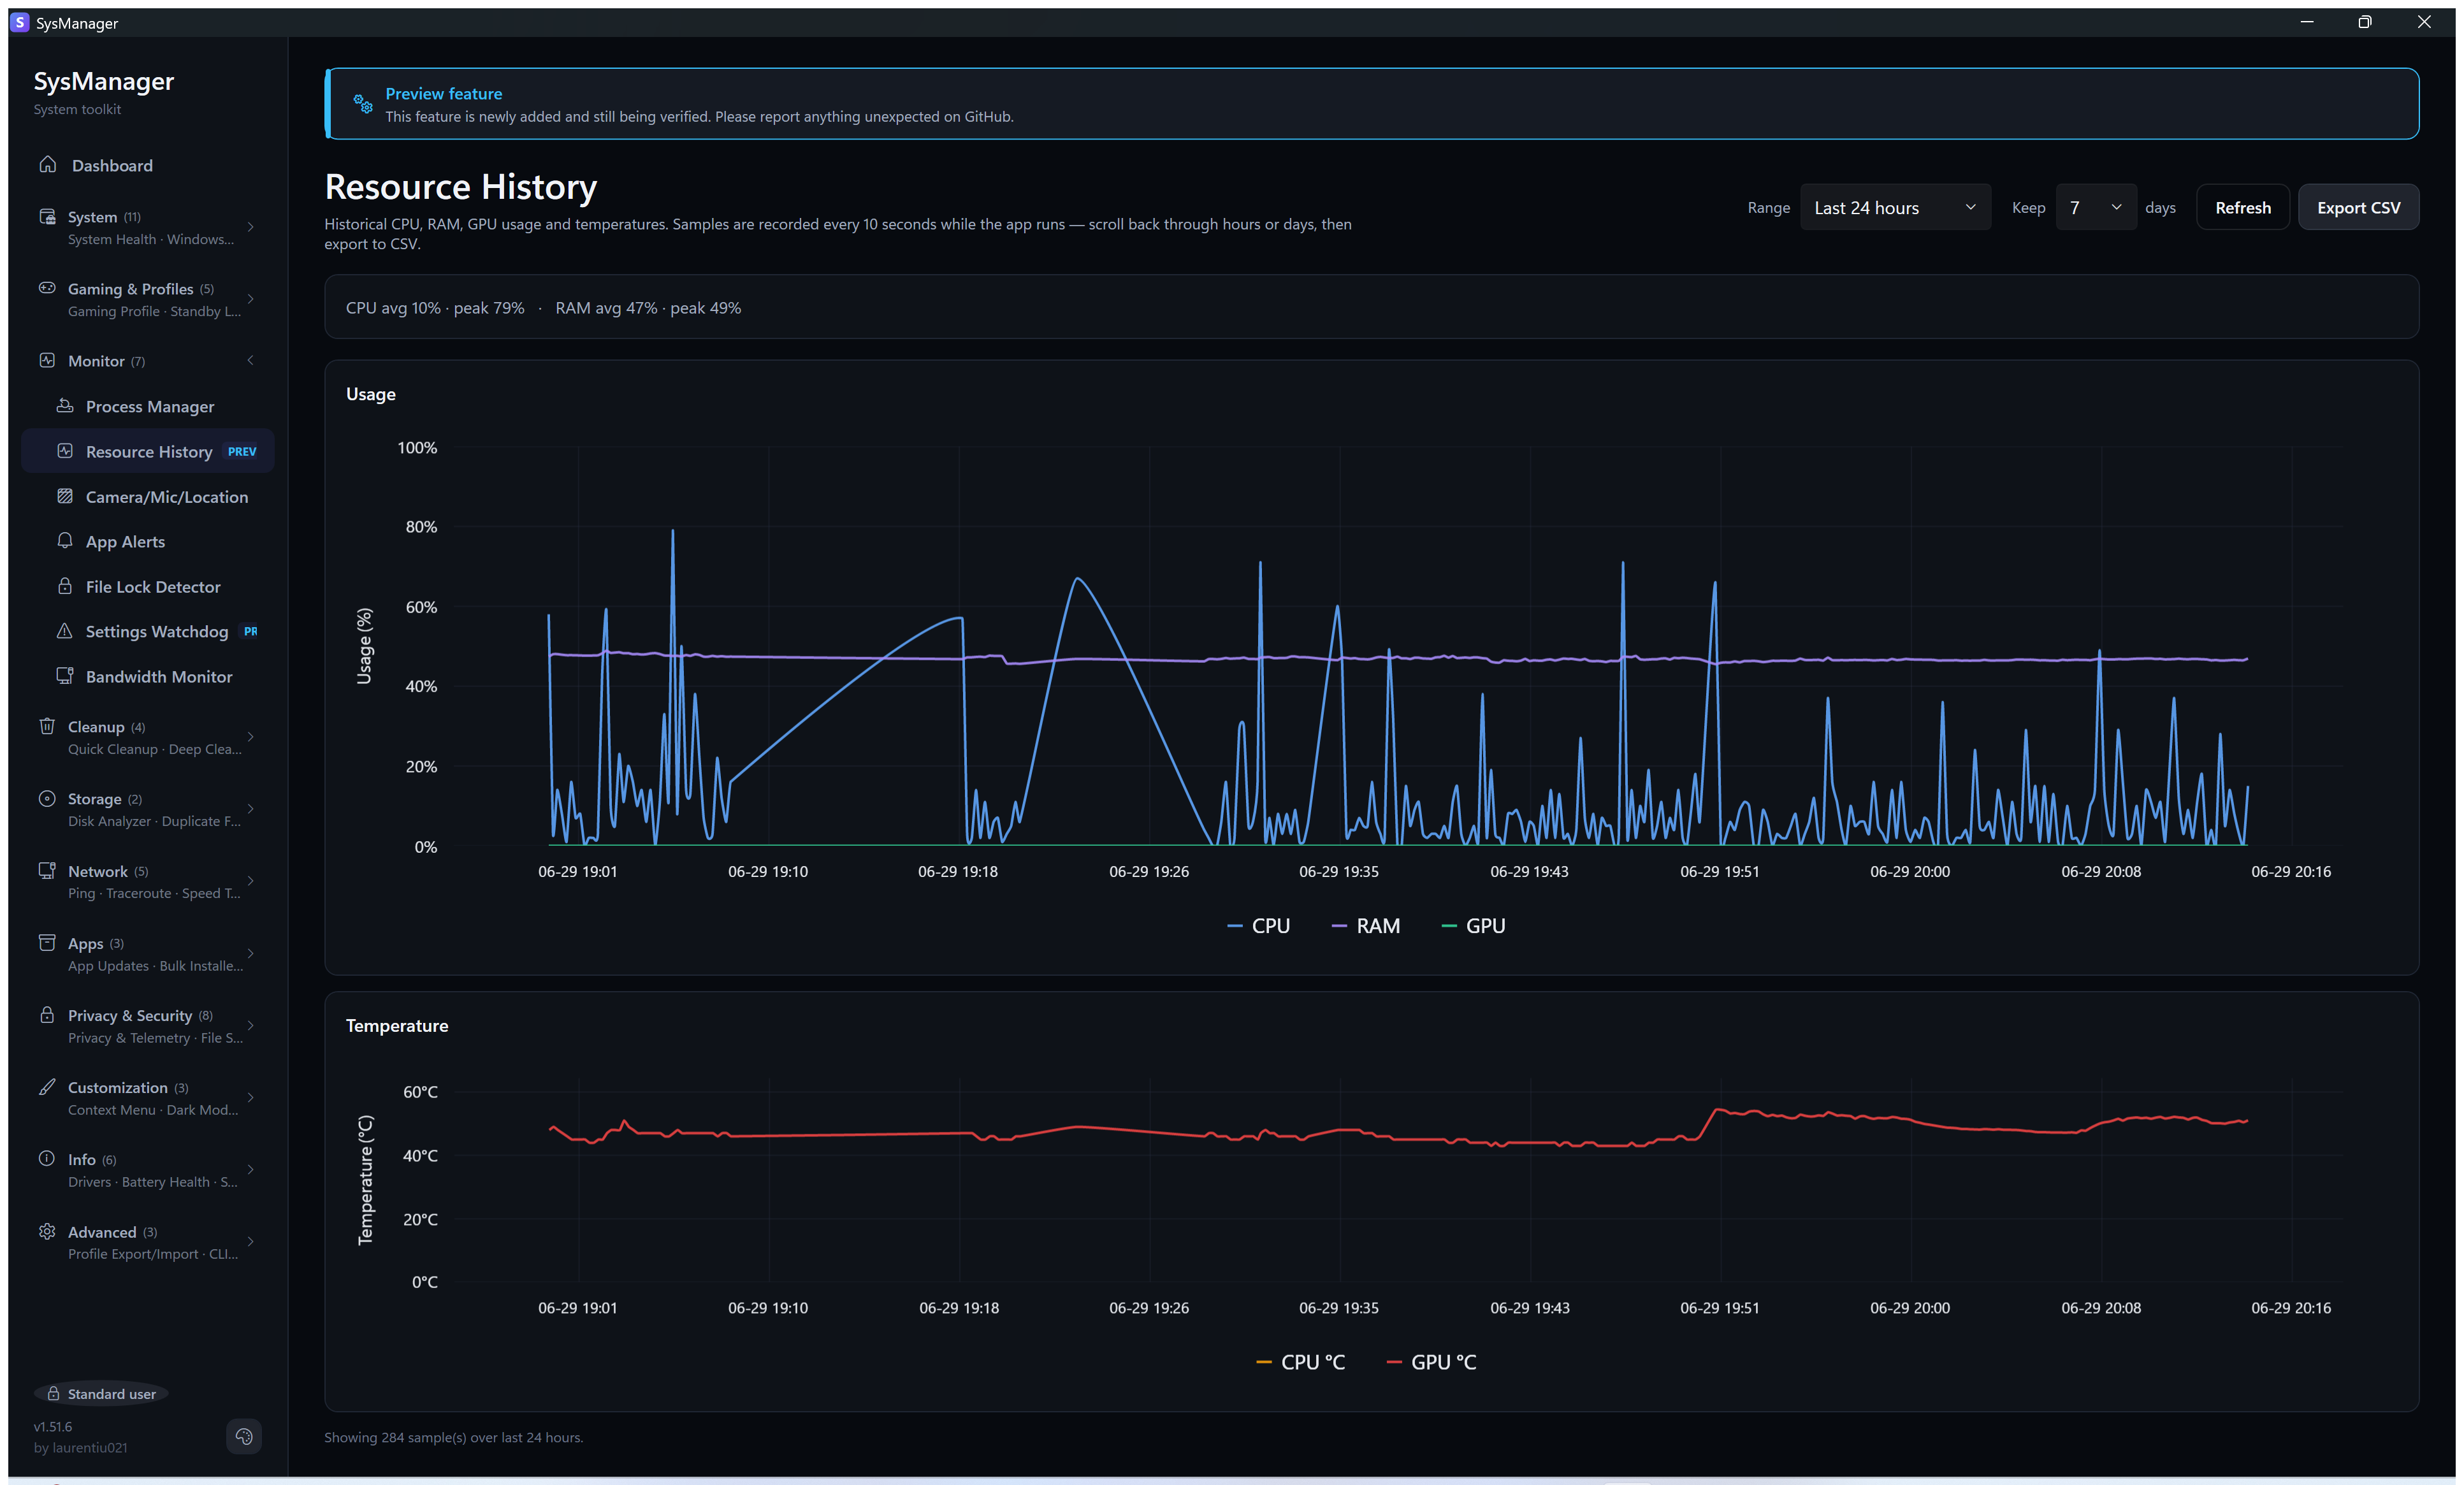This screenshot has height=1485, width=2464.
Task: Click the Refresh button
Action: (x=2242, y=207)
